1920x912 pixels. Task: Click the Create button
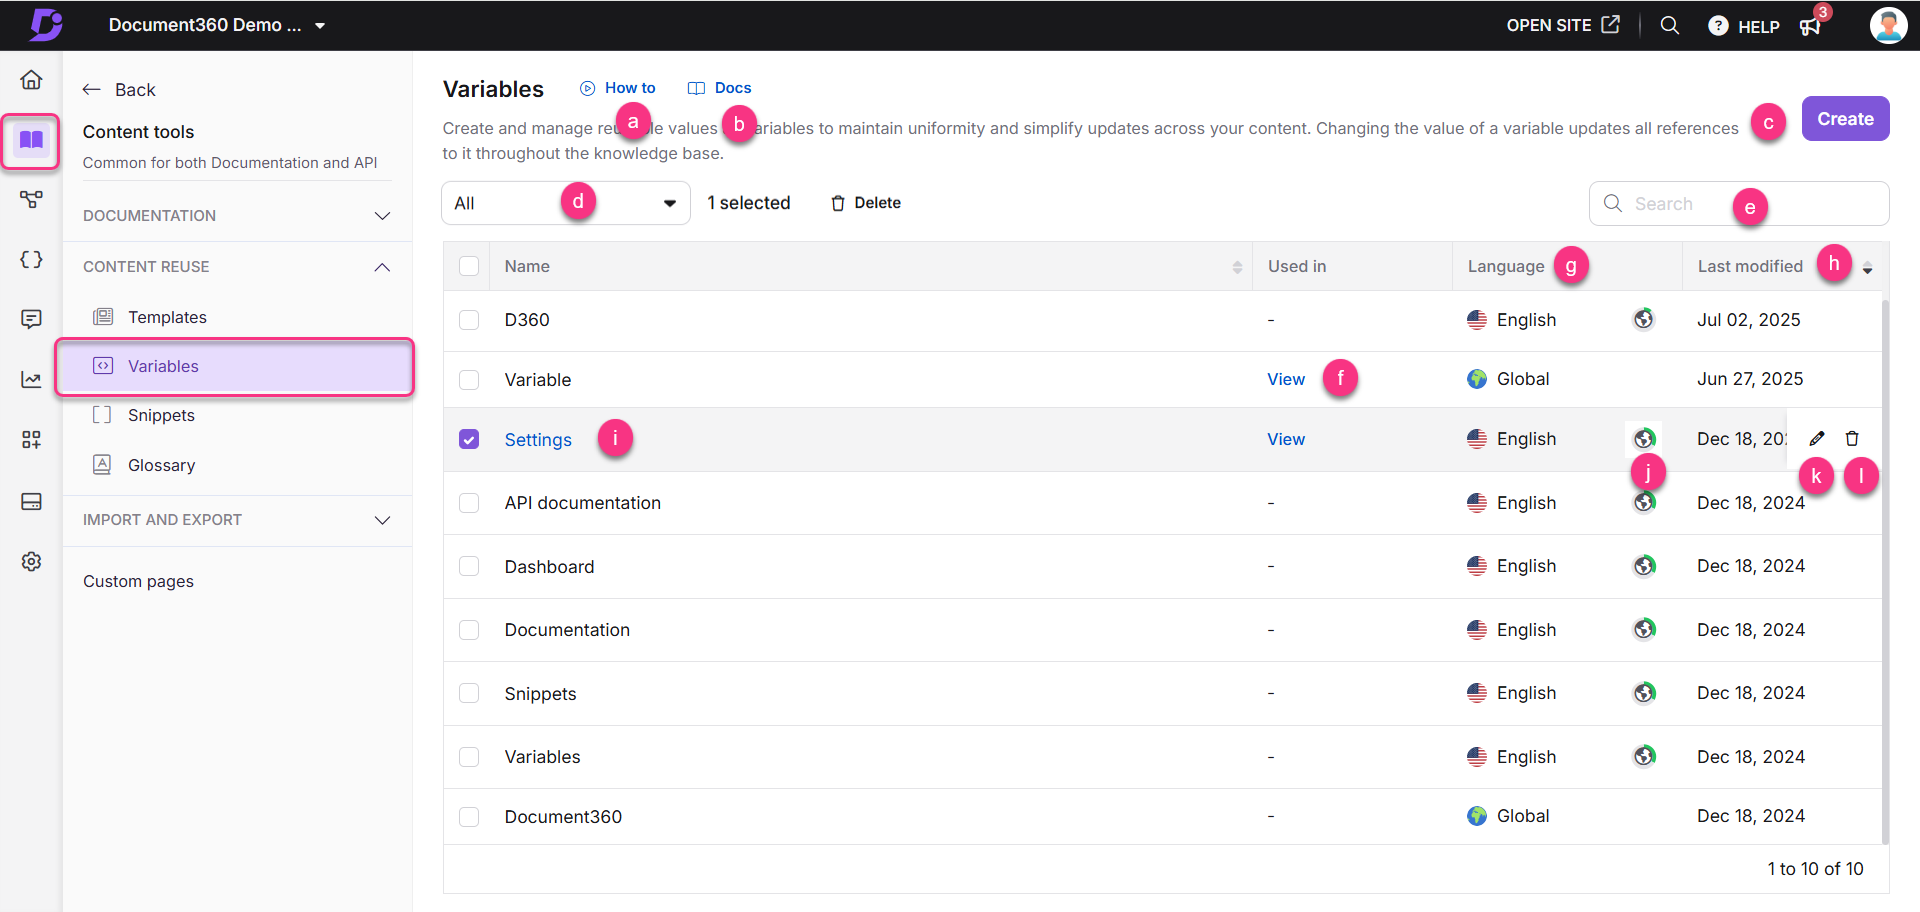click(1845, 119)
